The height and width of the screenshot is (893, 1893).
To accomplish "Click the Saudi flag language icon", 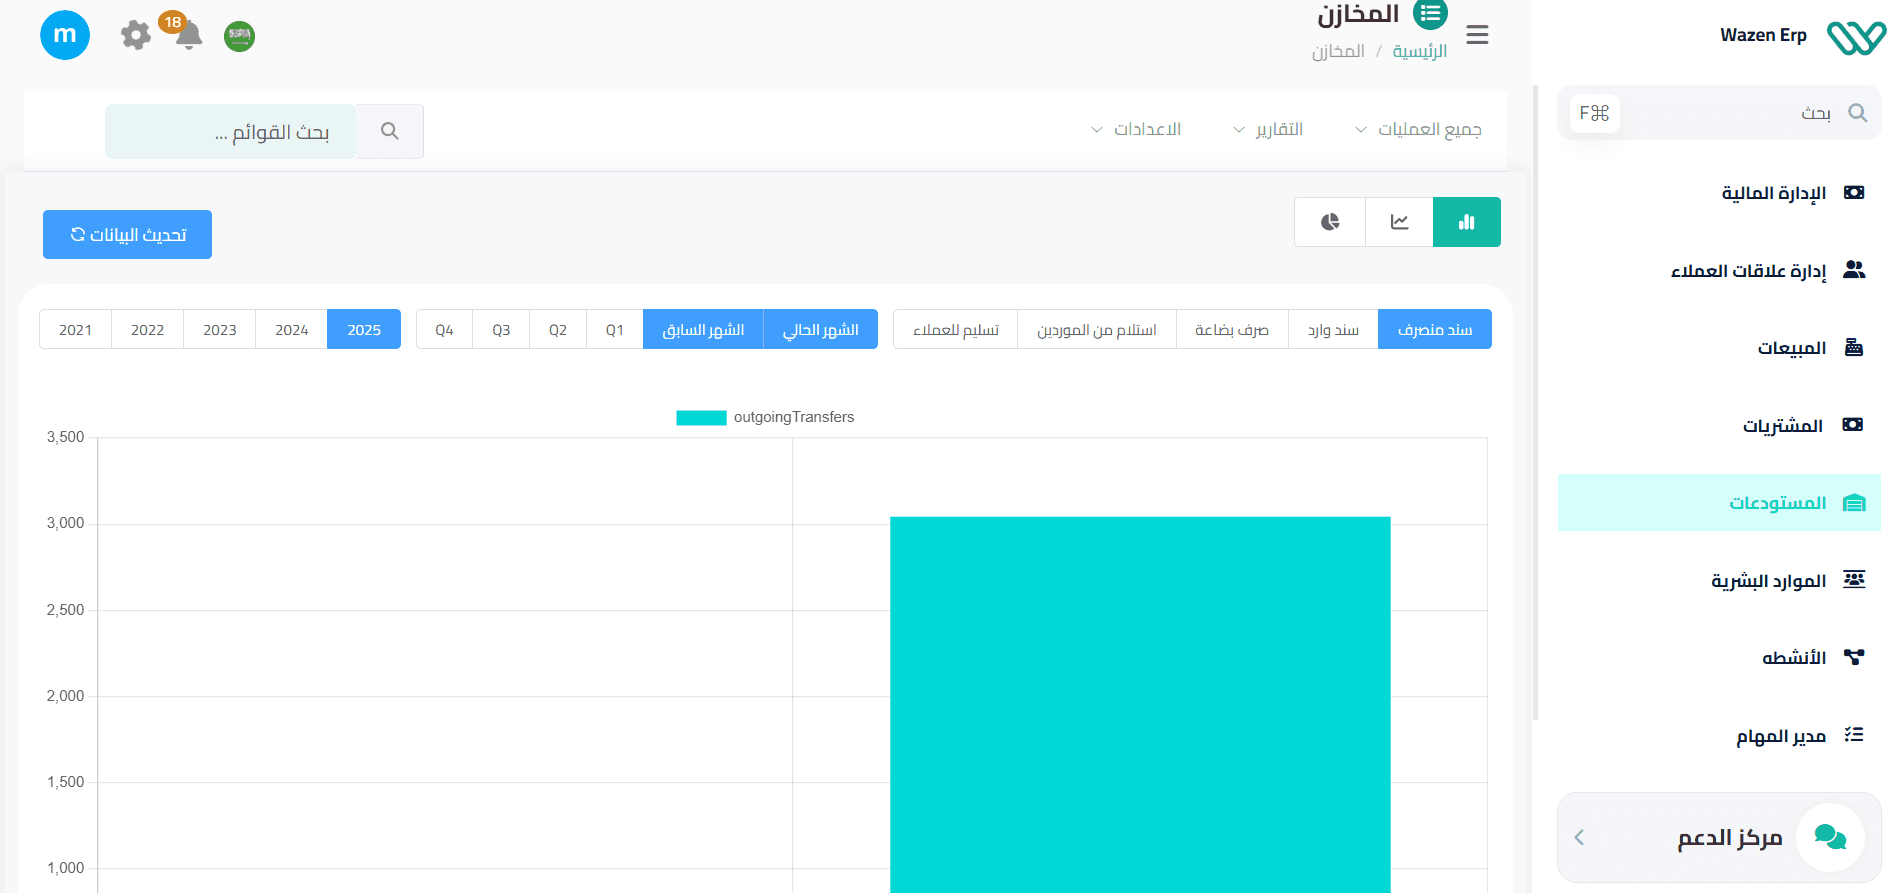I will 239,37.
